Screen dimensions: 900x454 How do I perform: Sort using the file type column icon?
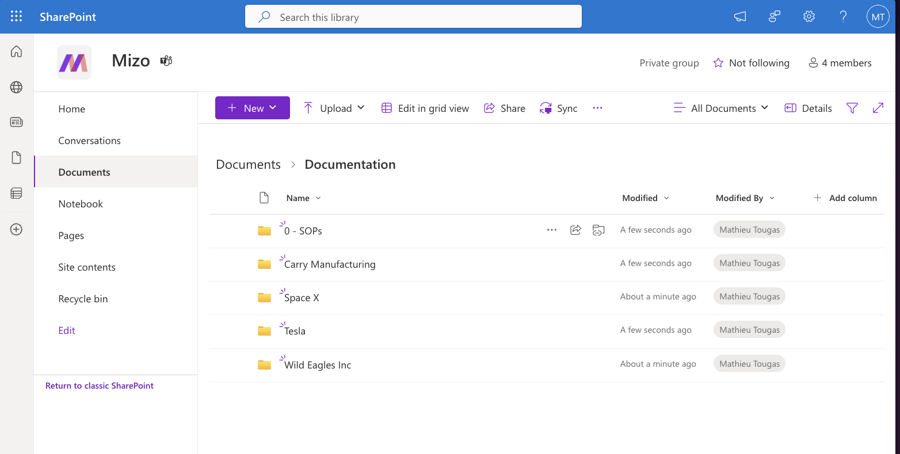[264, 198]
